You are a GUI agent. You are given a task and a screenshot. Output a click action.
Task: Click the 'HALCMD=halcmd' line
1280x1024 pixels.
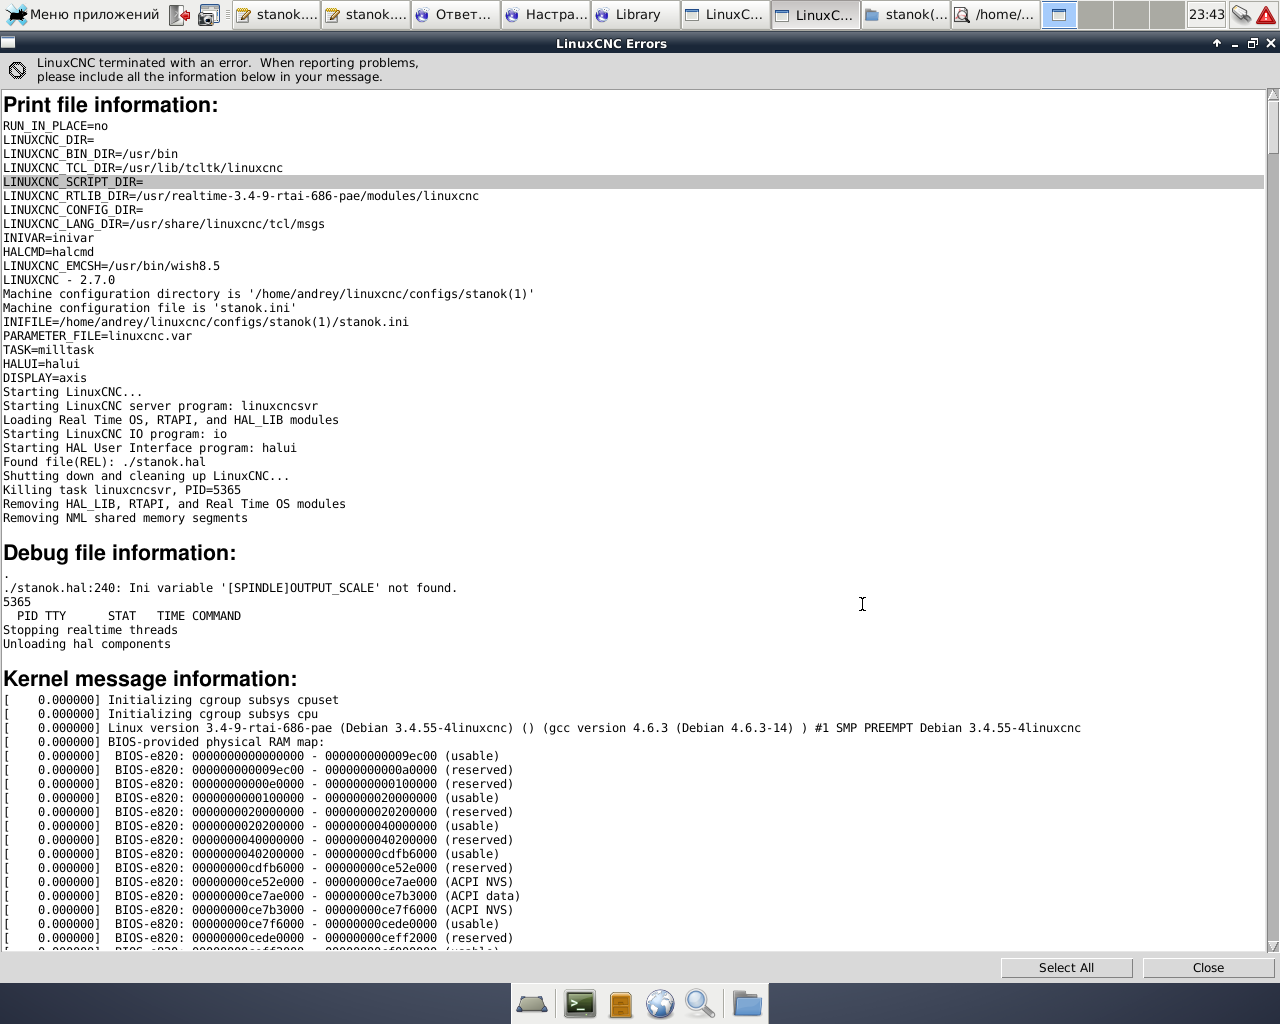click(x=48, y=252)
